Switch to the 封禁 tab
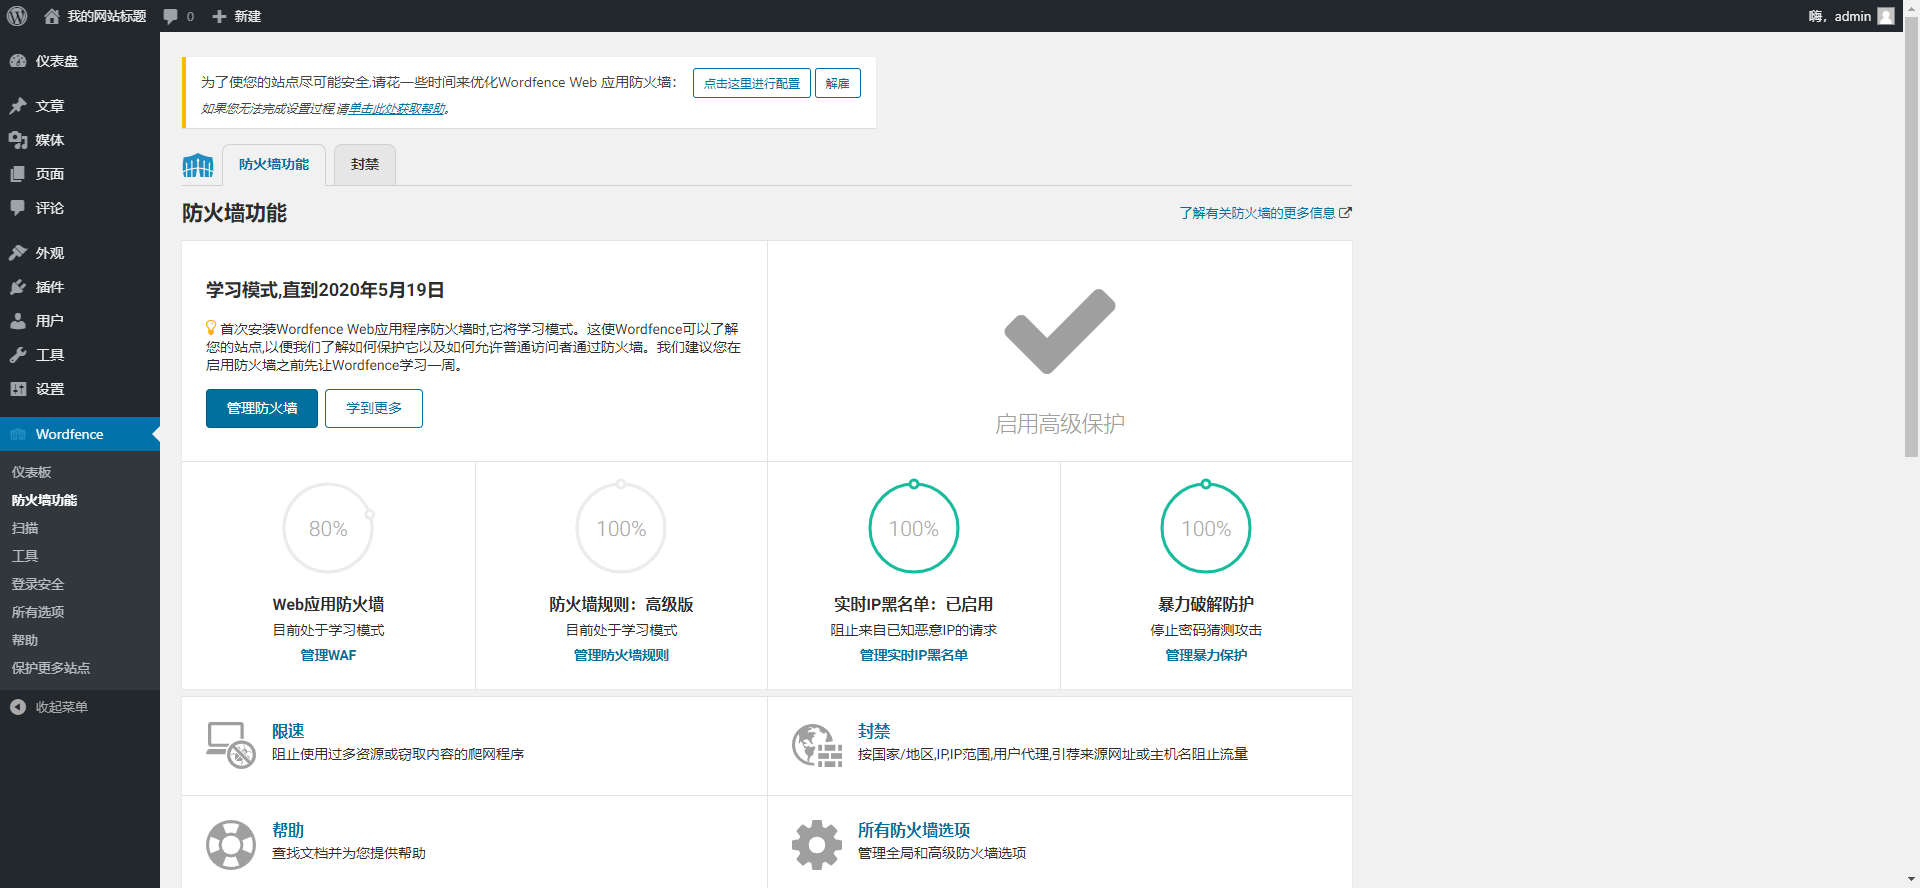 point(365,165)
